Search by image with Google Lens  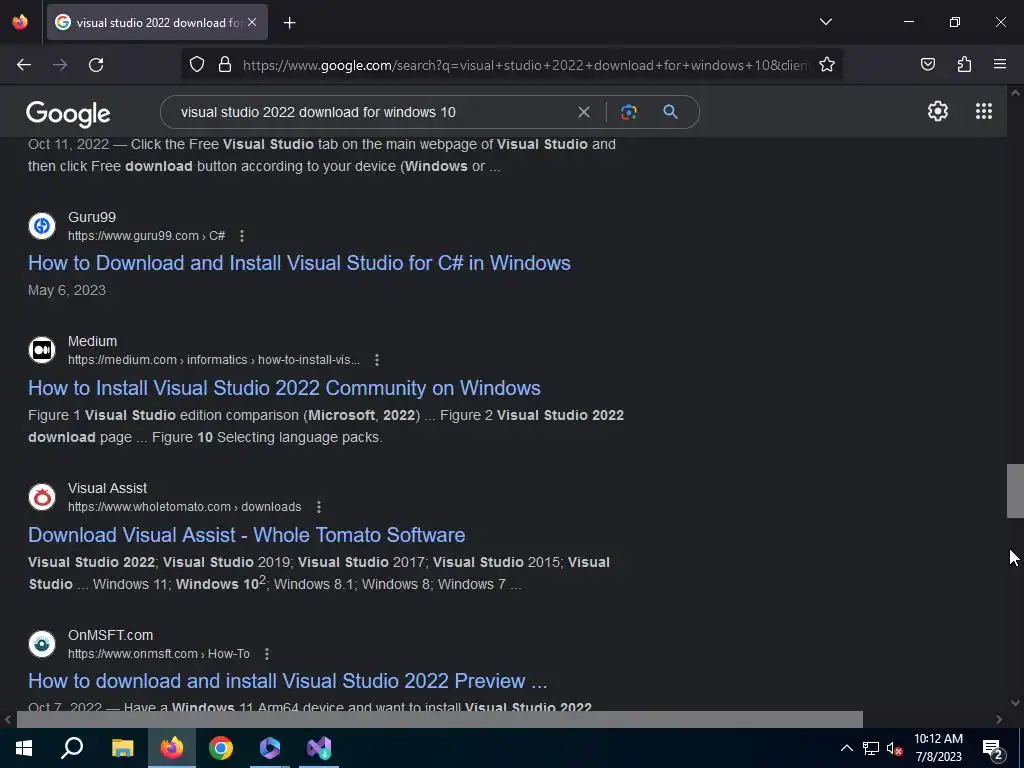coord(629,112)
